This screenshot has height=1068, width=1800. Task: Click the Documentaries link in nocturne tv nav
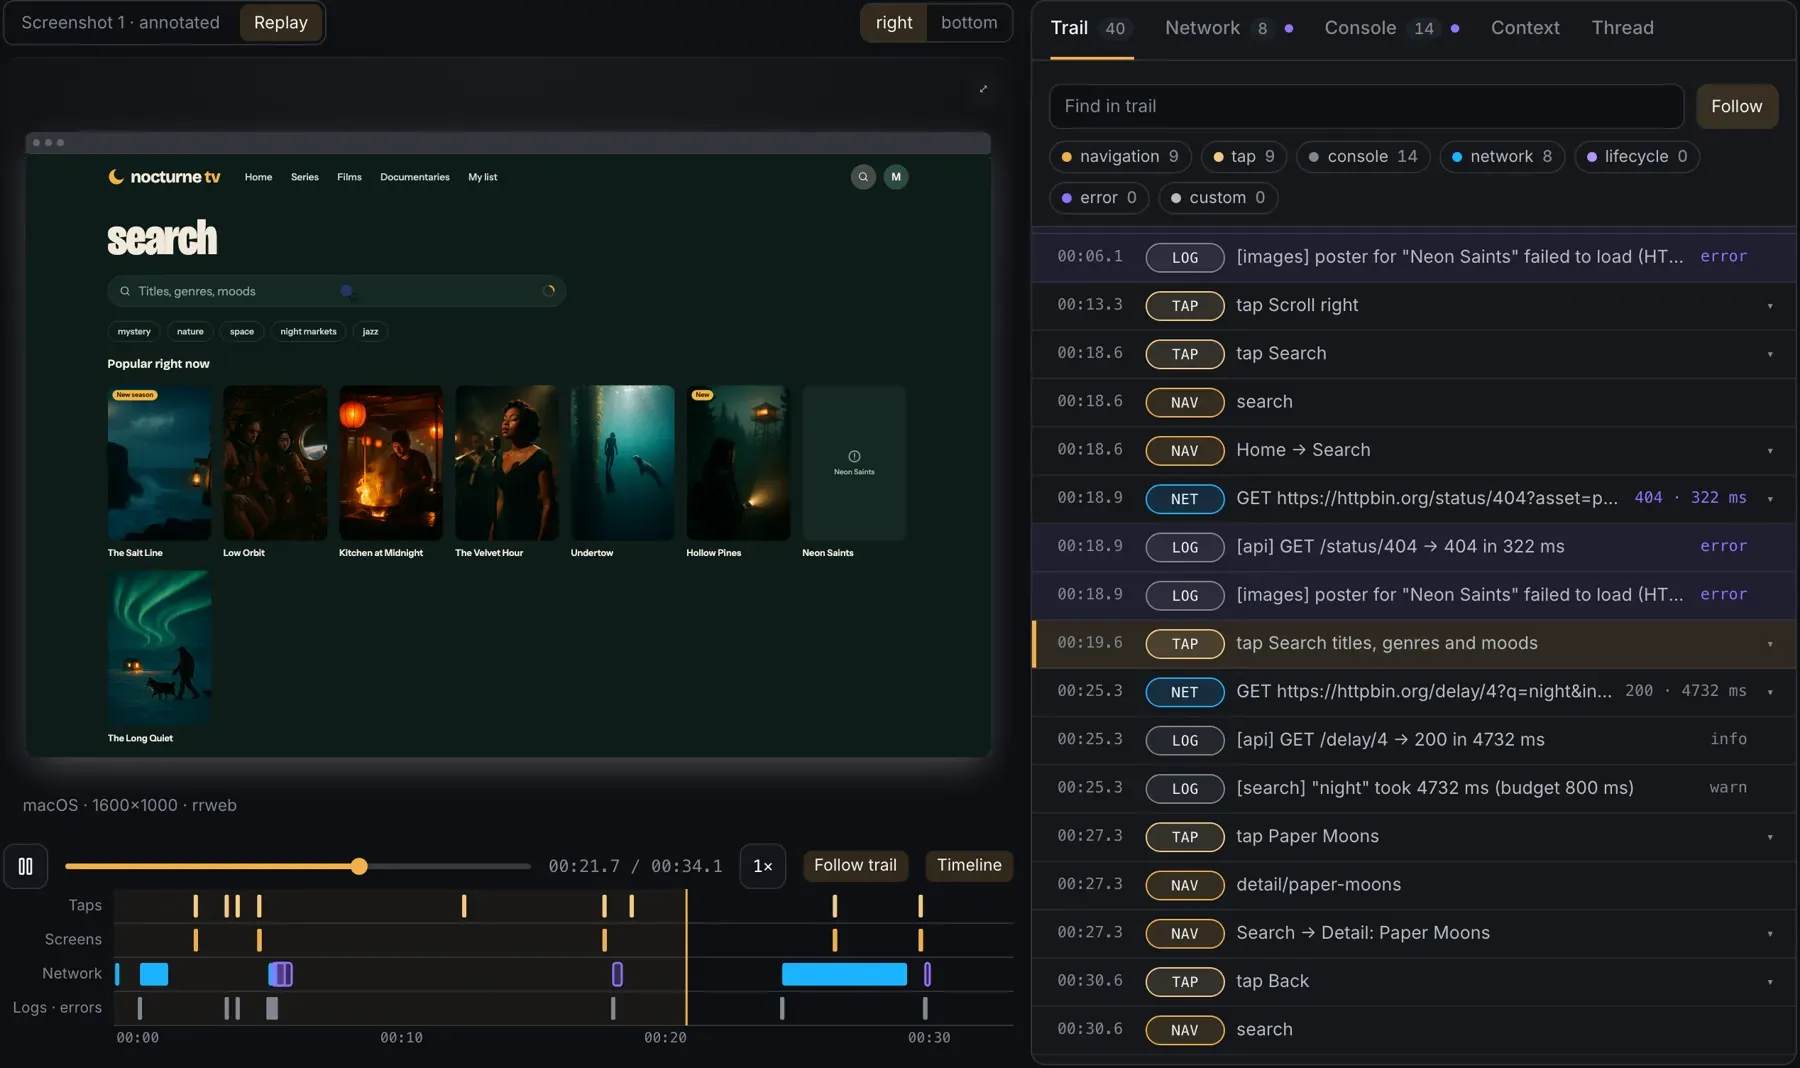point(414,177)
